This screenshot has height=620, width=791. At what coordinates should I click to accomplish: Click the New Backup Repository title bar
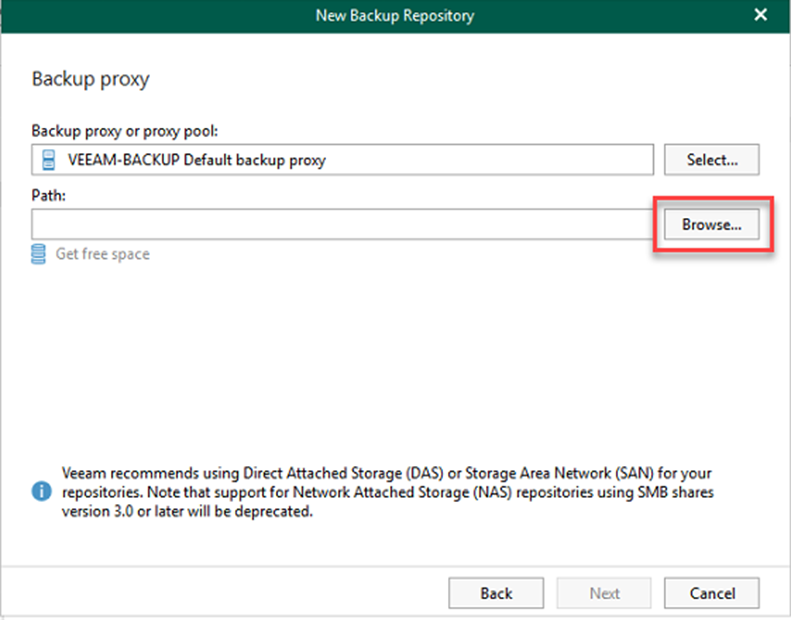click(394, 15)
